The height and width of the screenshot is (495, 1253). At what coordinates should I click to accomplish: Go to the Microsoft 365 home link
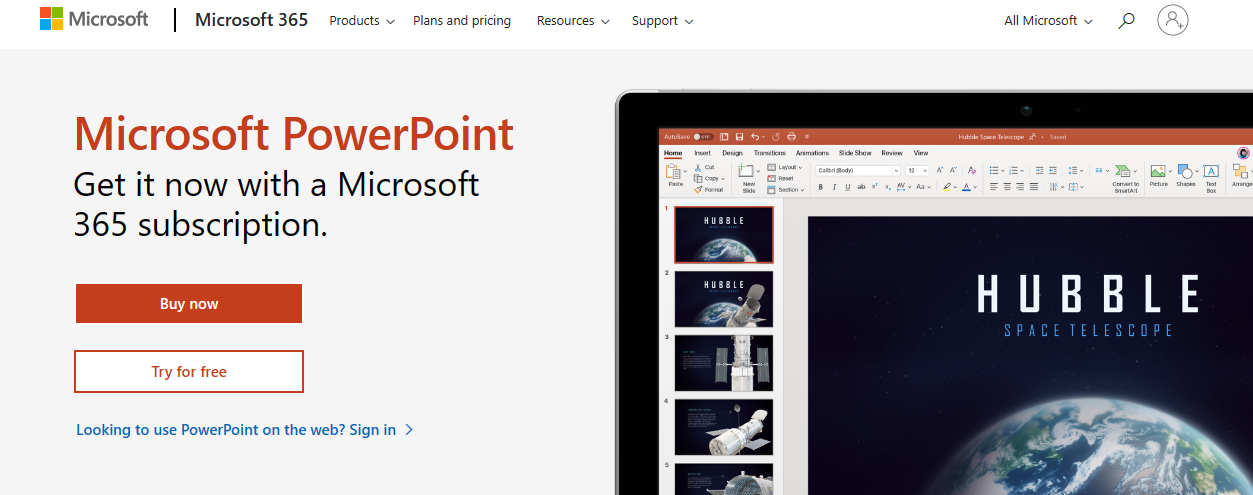pos(252,20)
